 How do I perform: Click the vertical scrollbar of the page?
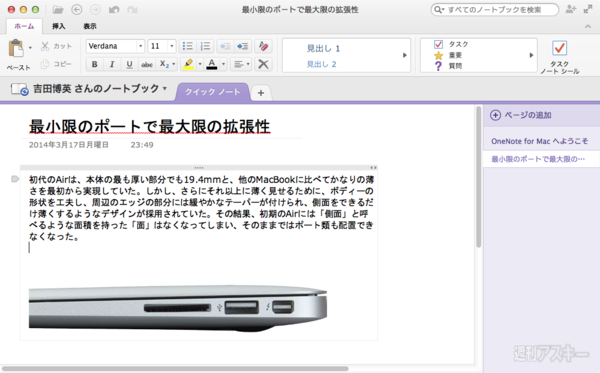point(478,176)
